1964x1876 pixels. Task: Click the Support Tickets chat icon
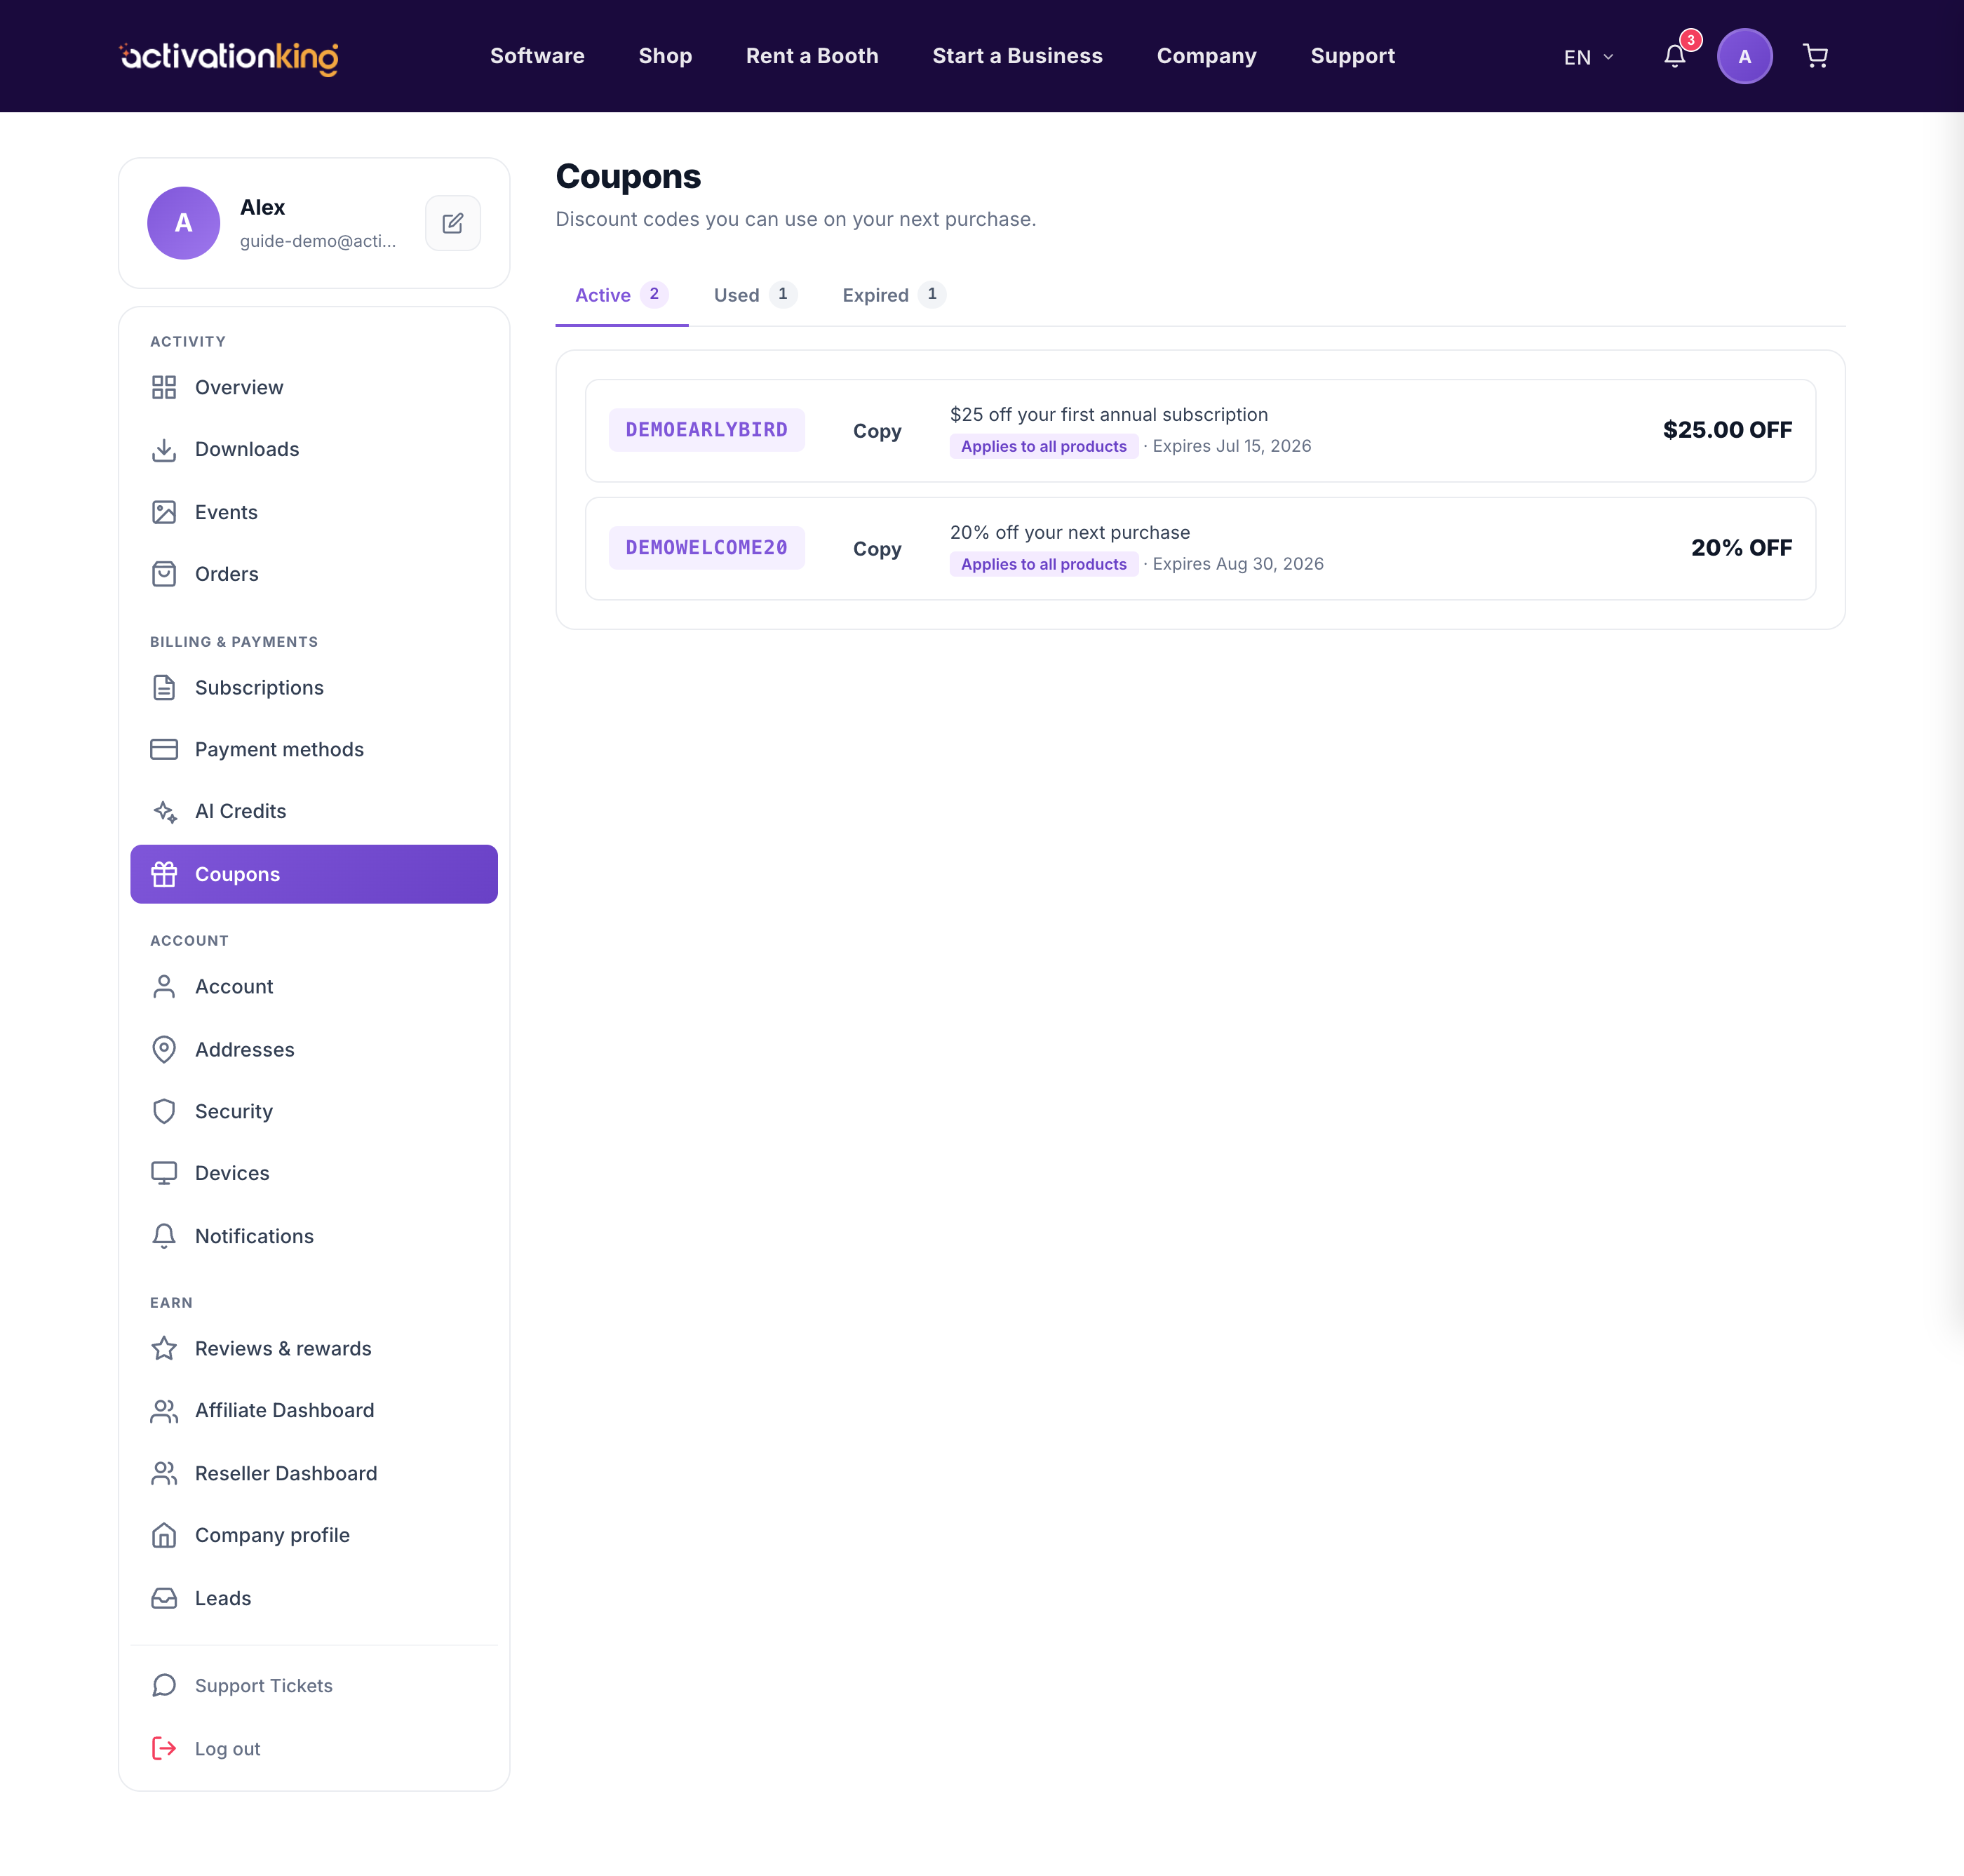164,1685
